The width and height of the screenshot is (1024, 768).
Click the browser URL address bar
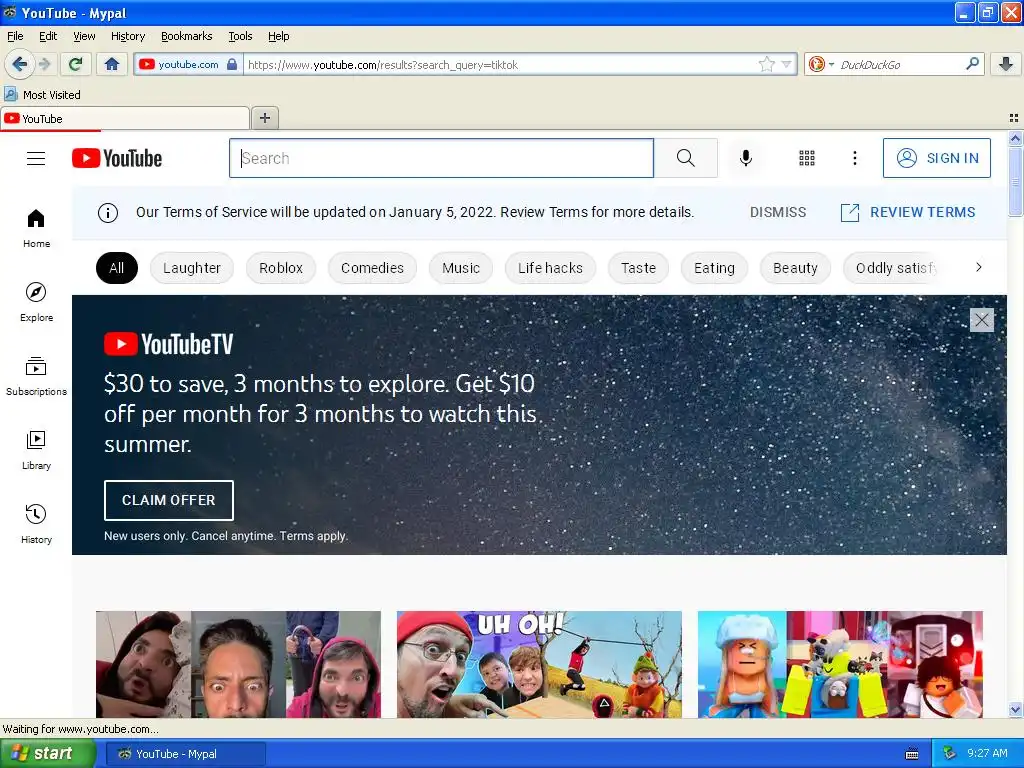coord(500,65)
